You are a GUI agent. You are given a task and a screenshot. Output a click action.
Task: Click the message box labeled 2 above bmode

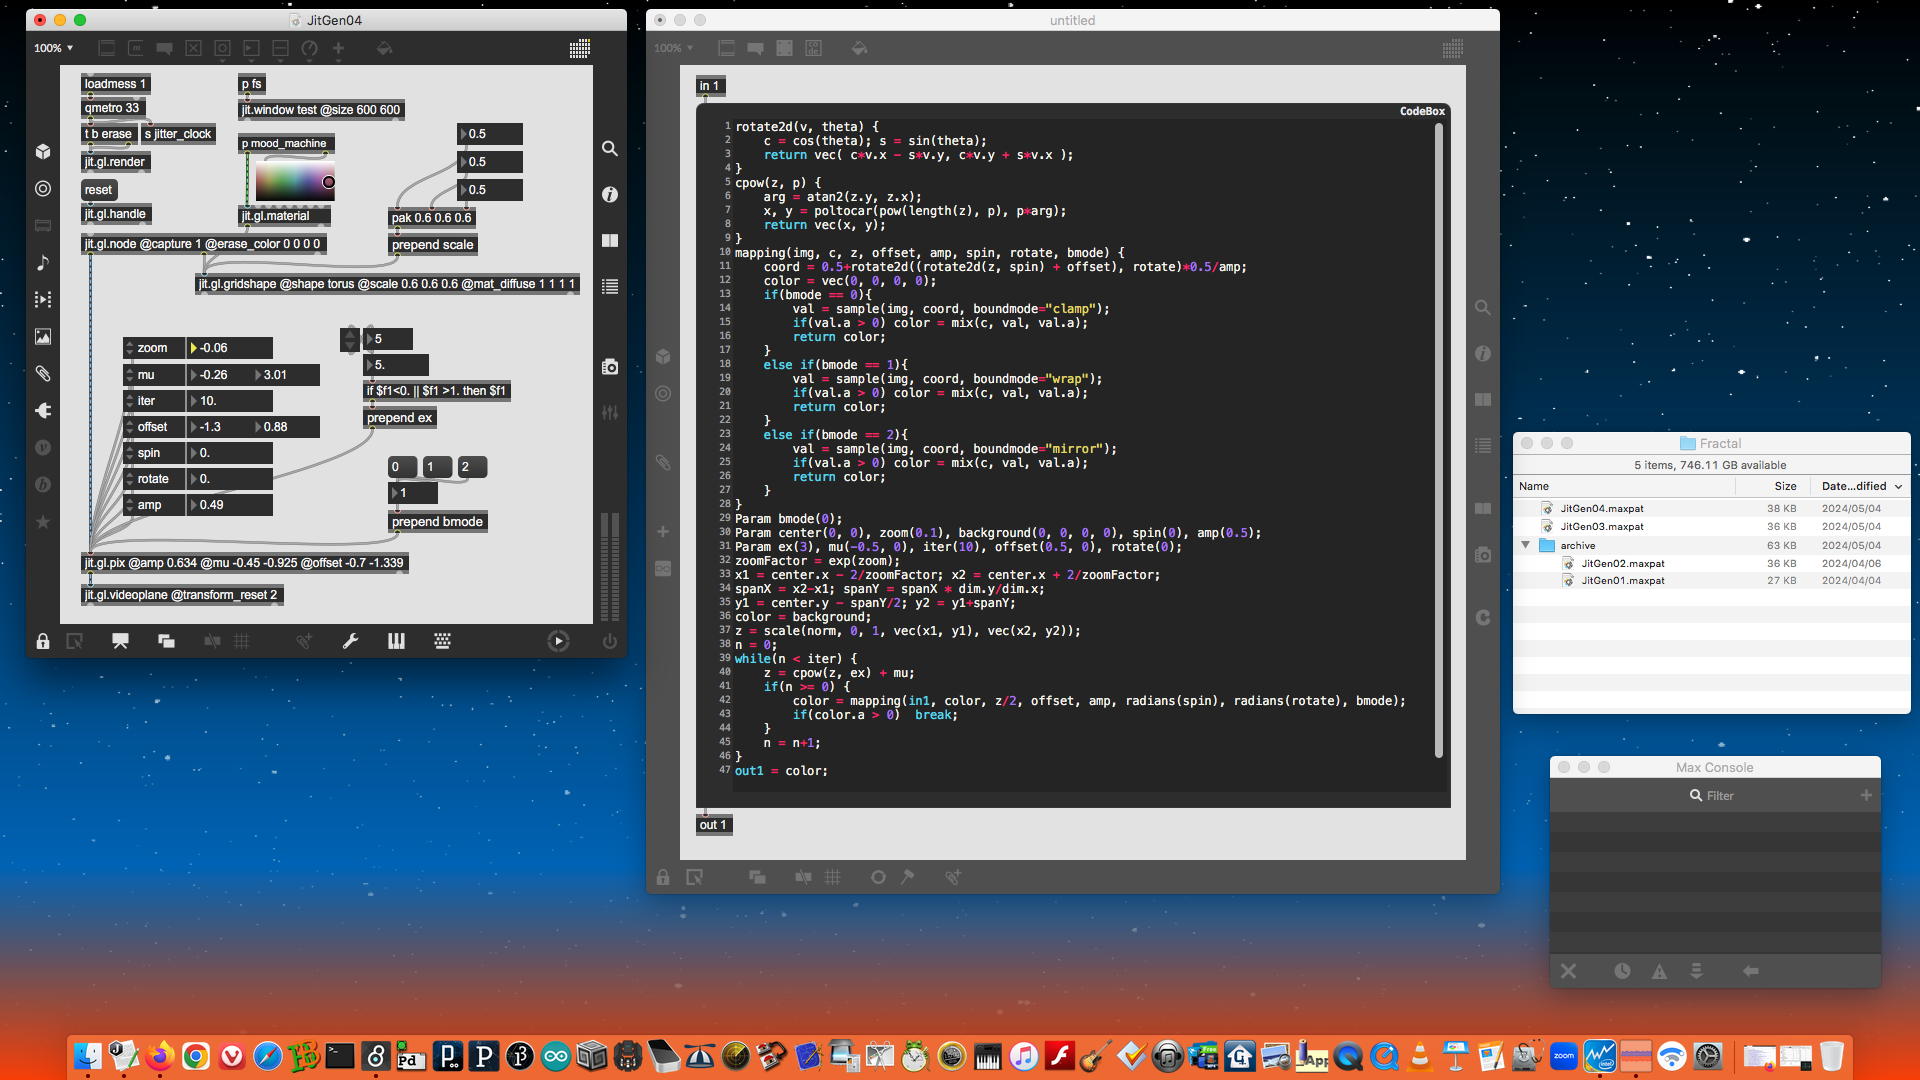[470, 467]
